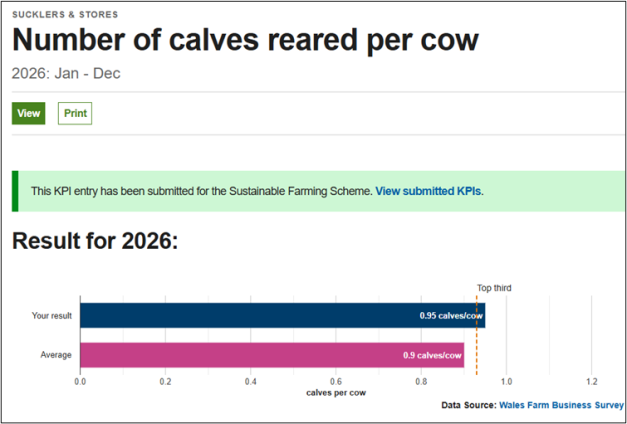Click the Sucklers & Stores category label
This screenshot has height=424, width=627.
coord(65,15)
